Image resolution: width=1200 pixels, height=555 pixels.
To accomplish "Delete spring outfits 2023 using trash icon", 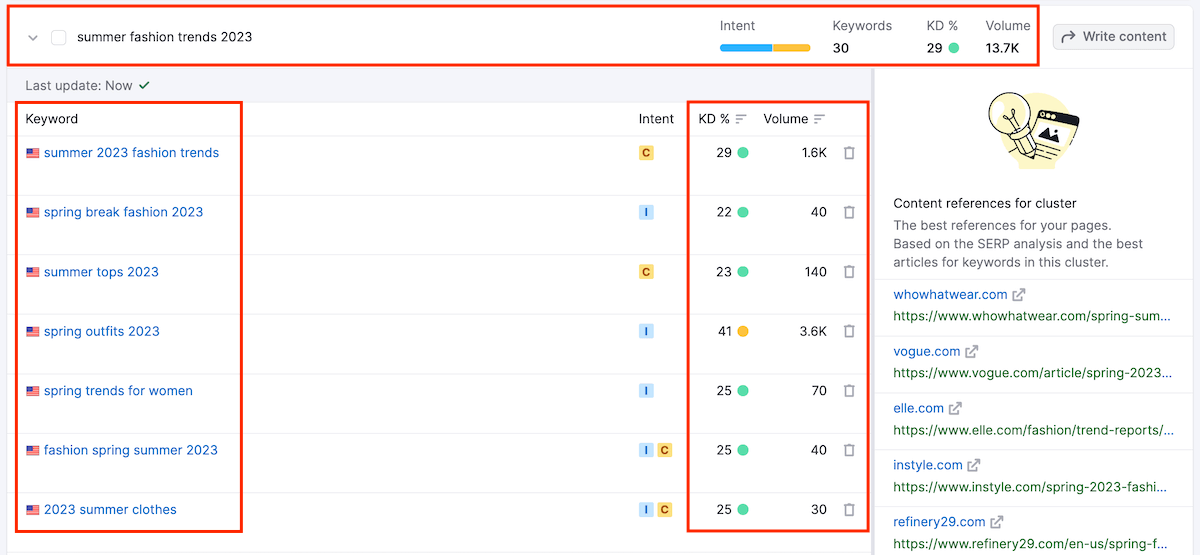I will coord(849,331).
